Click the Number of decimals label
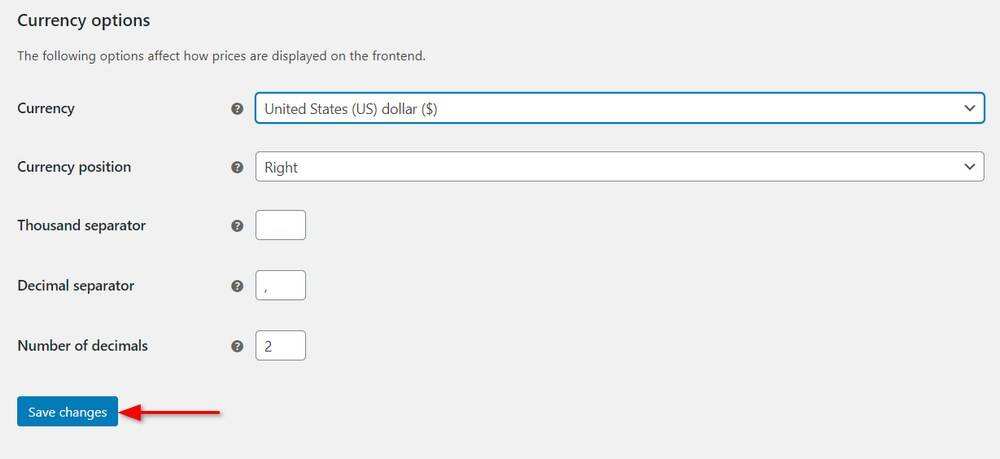Screen dimensions: 1000x459 click(82, 346)
